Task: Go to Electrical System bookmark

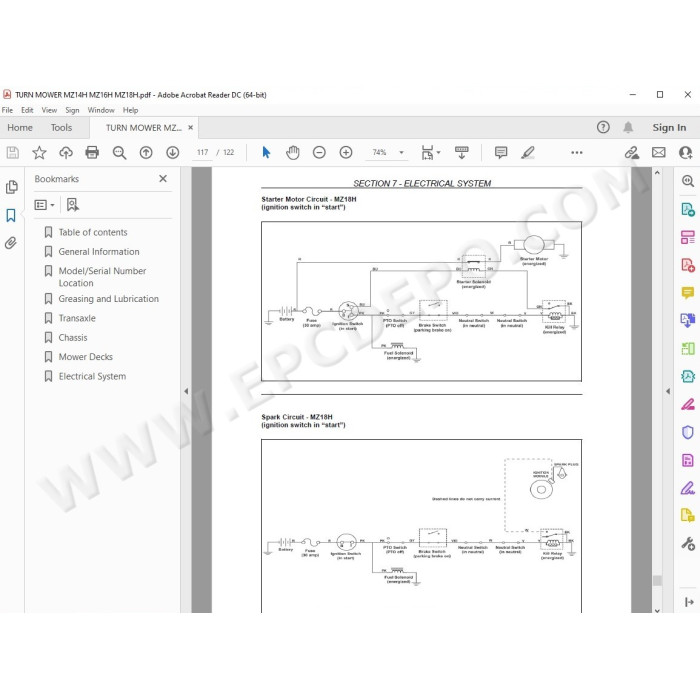Action: (92, 377)
